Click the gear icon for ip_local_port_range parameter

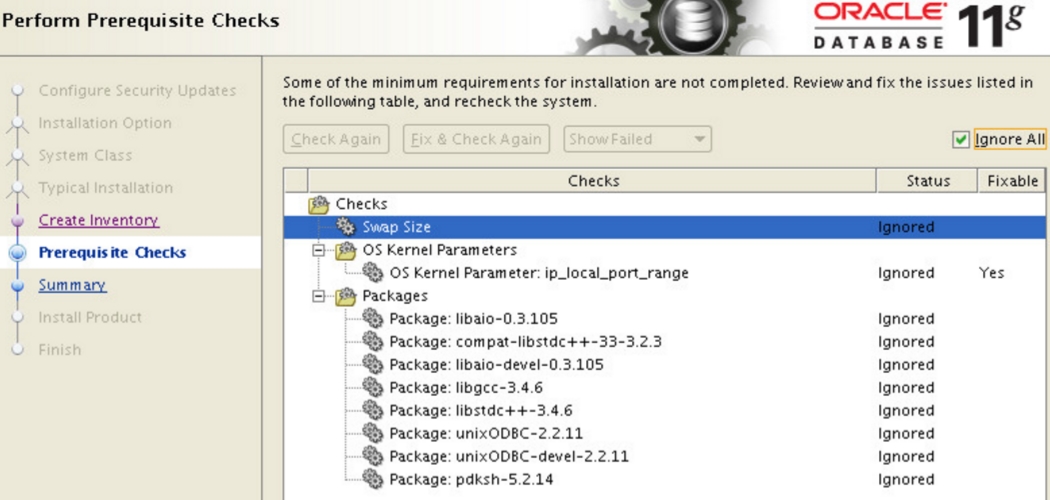(x=374, y=273)
